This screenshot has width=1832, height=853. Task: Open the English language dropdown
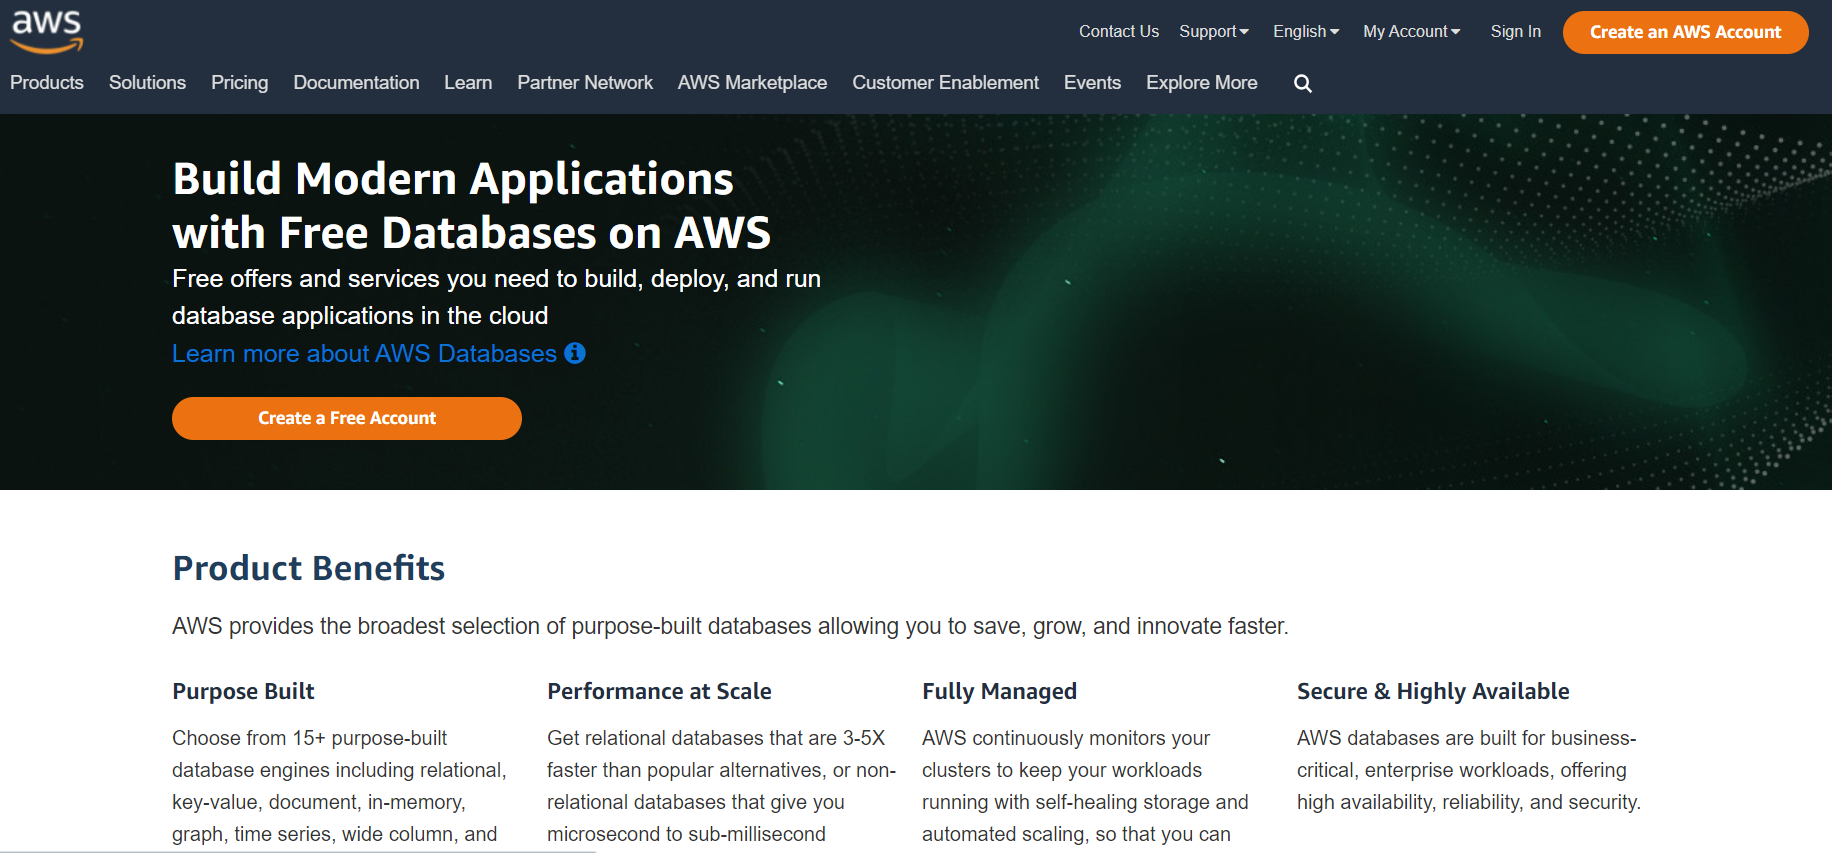coord(1305,32)
